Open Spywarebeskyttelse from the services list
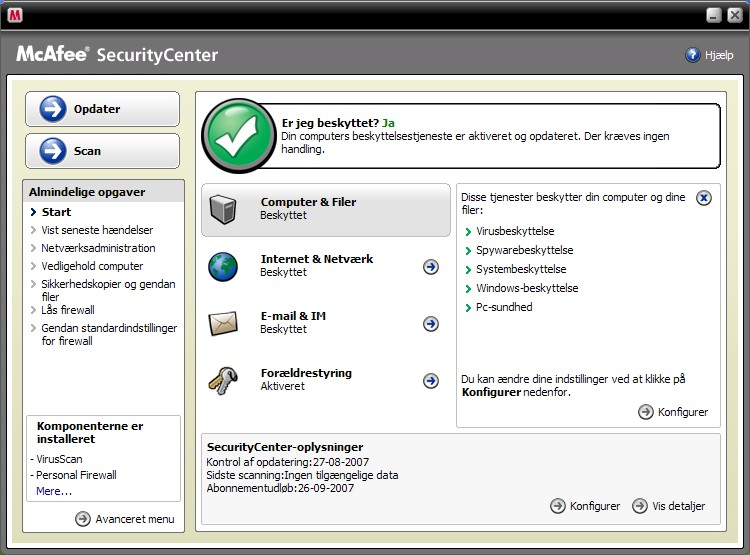 (524, 250)
